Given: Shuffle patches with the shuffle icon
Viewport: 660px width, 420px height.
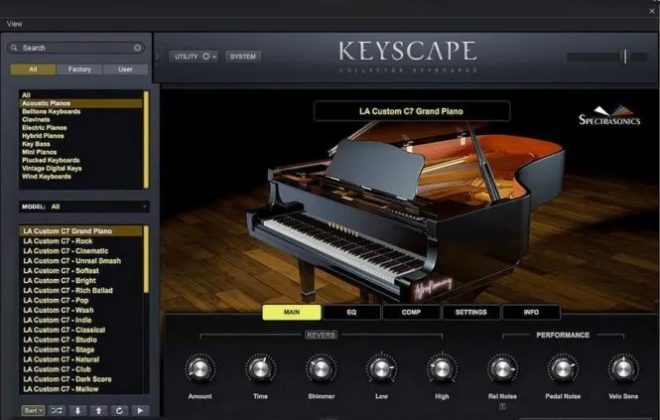Looking at the screenshot, I should coord(56,410).
